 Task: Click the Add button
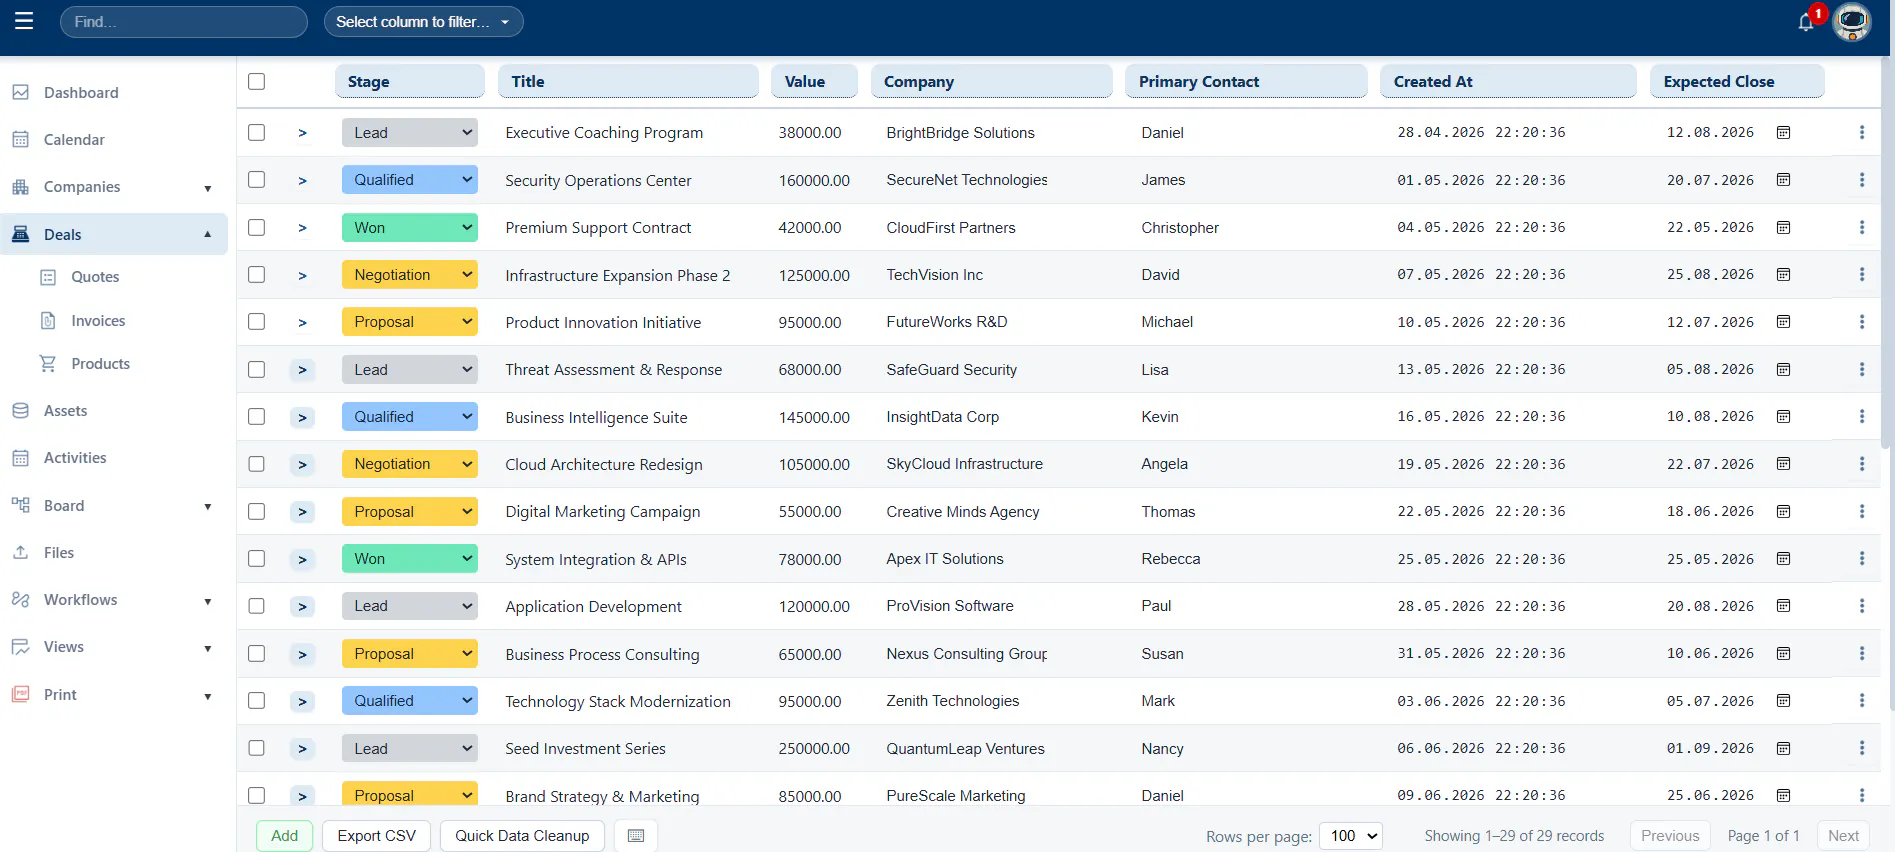(x=285, y=836)
